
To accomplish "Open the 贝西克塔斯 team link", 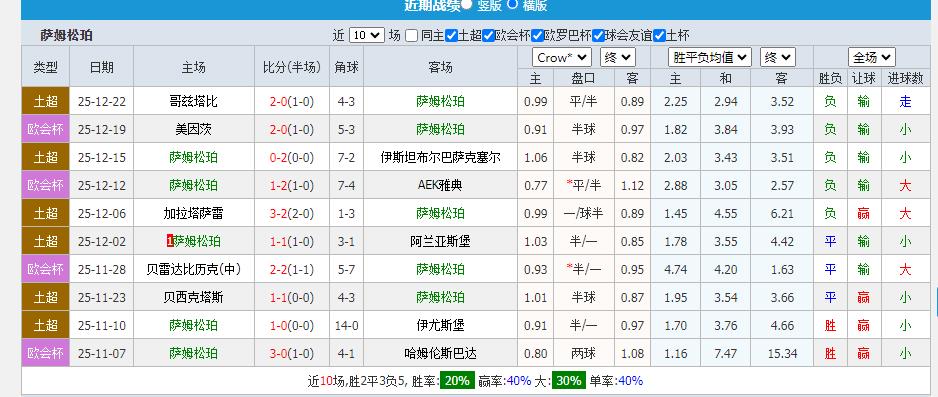I will click(x=193, y=298).
